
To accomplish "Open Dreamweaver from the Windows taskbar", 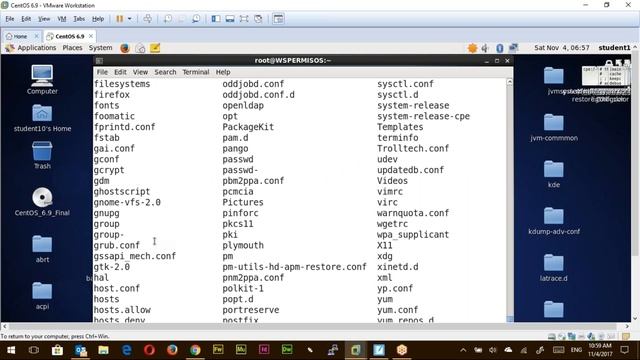I will [x=287, y=350].
